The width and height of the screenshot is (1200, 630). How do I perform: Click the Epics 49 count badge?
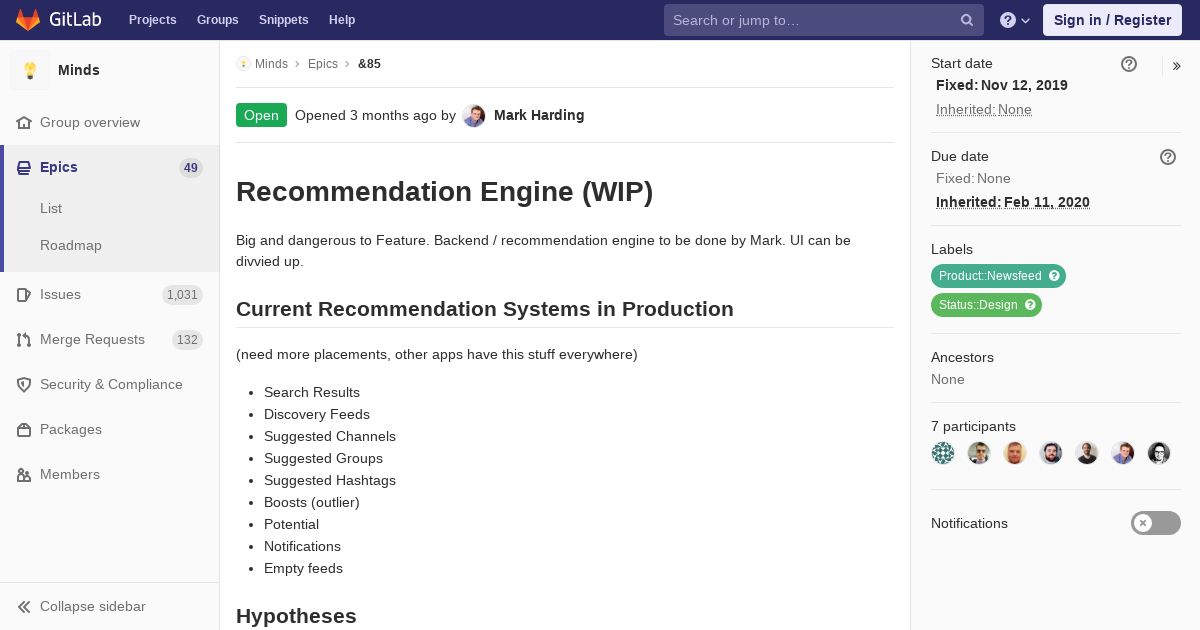[191, 168]
